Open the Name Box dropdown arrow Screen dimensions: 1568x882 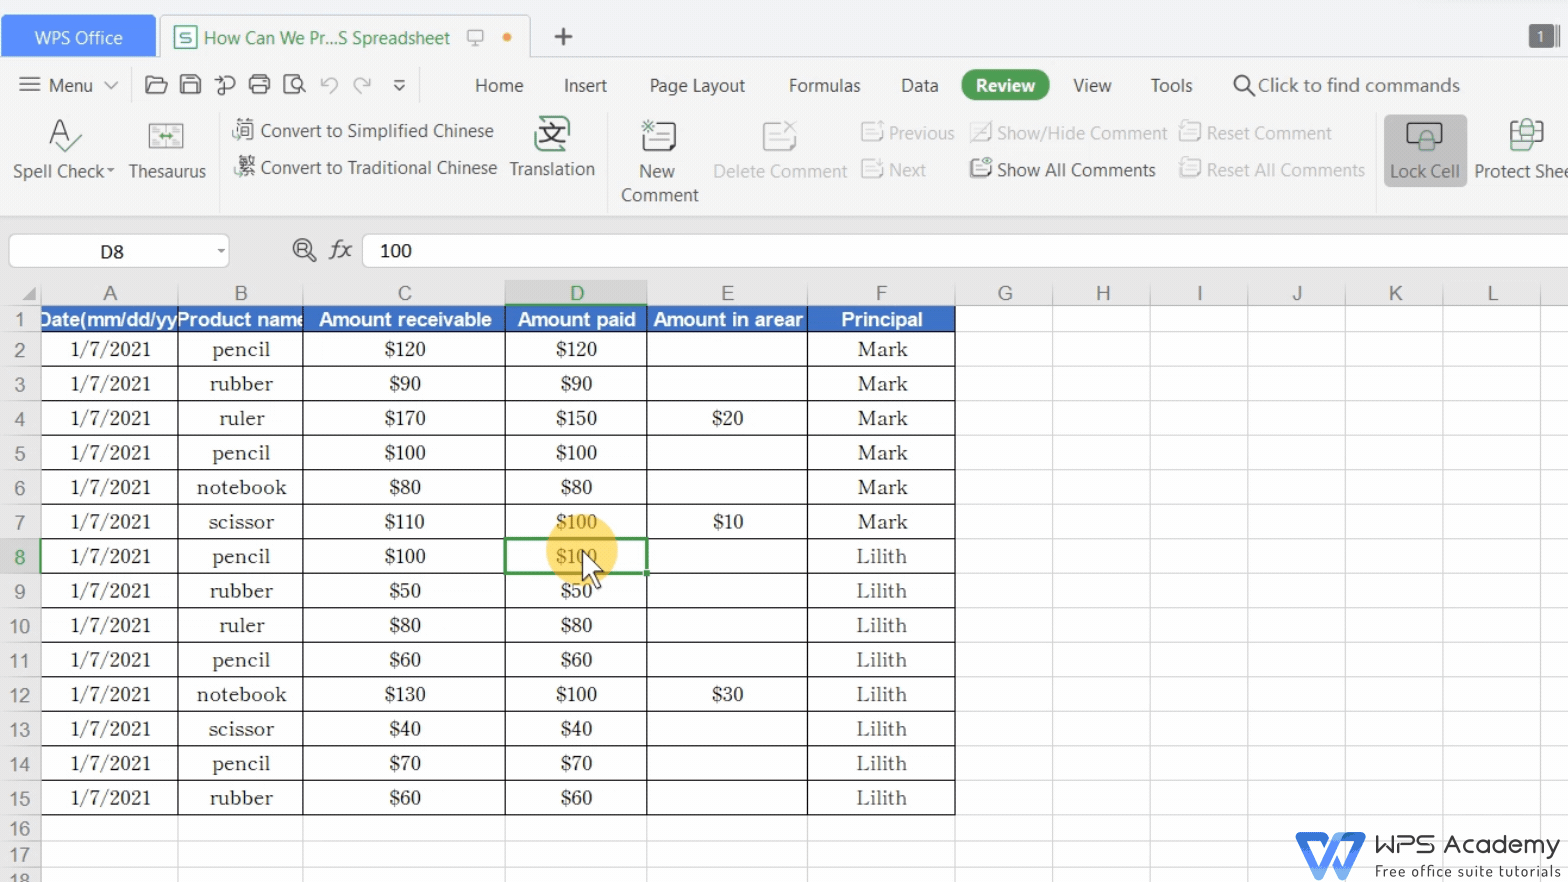tap(221, 251)
